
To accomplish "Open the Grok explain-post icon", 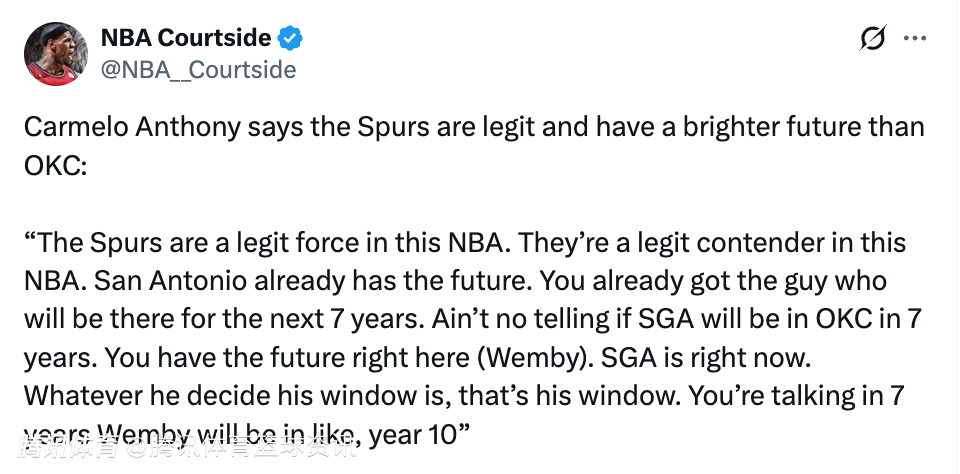I will tap(872, 39).
